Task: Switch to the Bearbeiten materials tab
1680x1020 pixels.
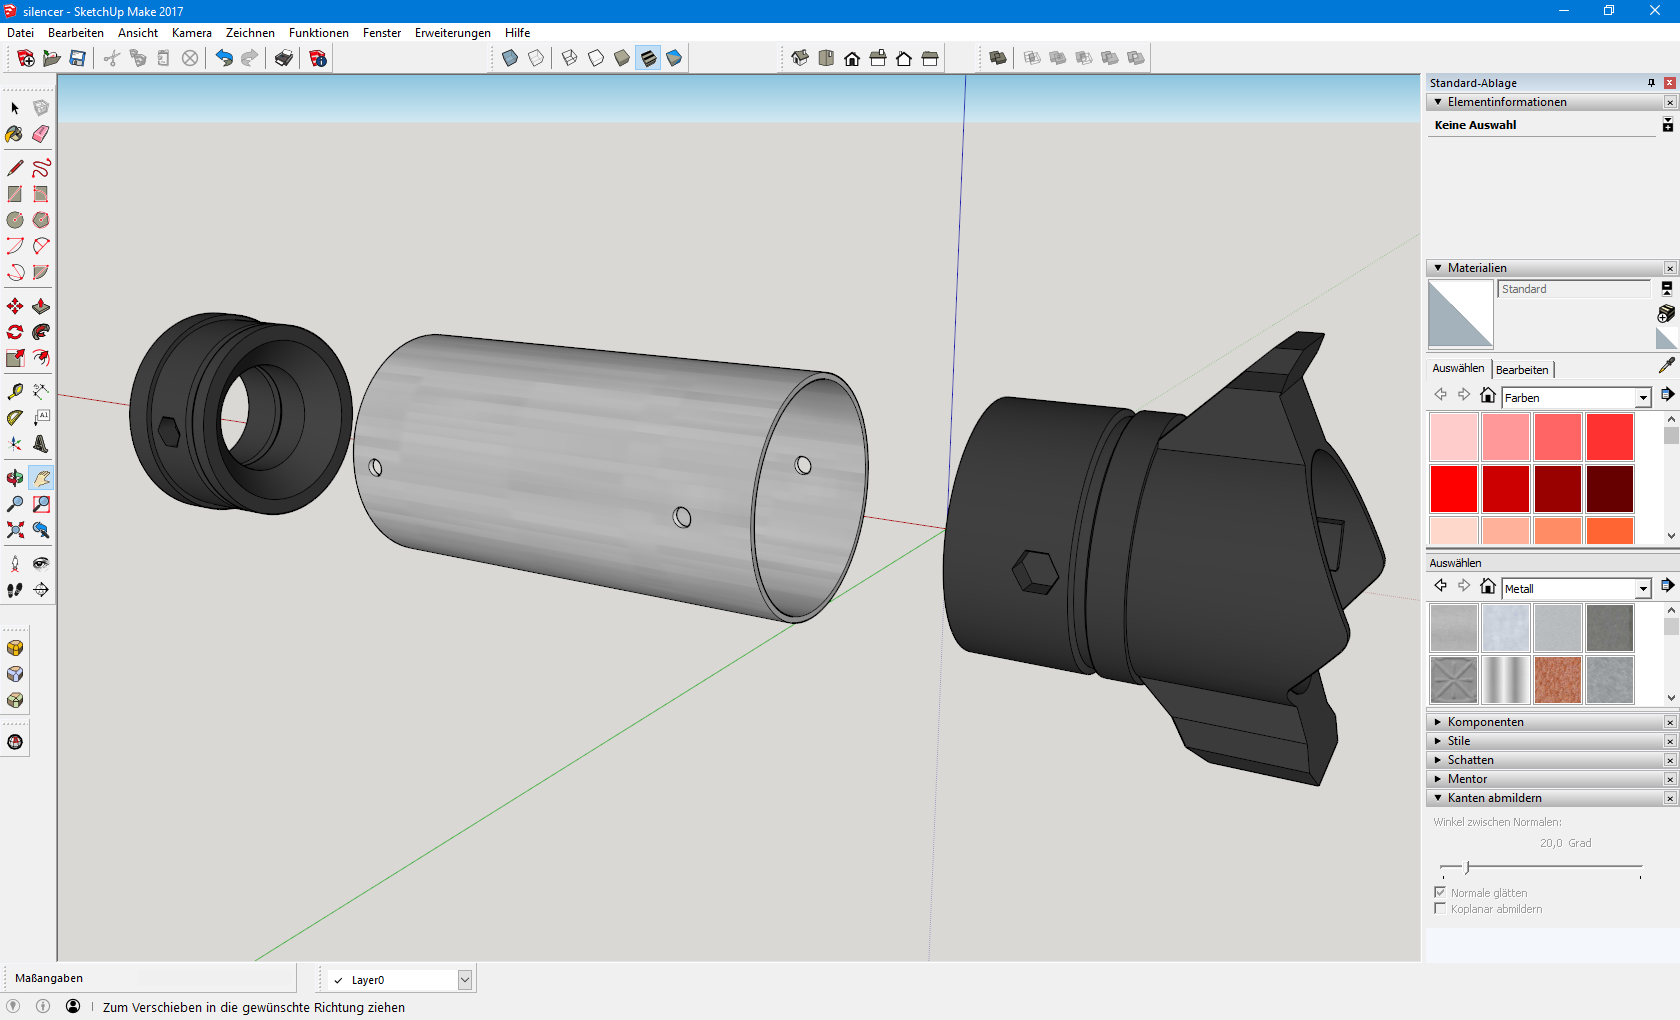Action: (x=1521, y=370)
